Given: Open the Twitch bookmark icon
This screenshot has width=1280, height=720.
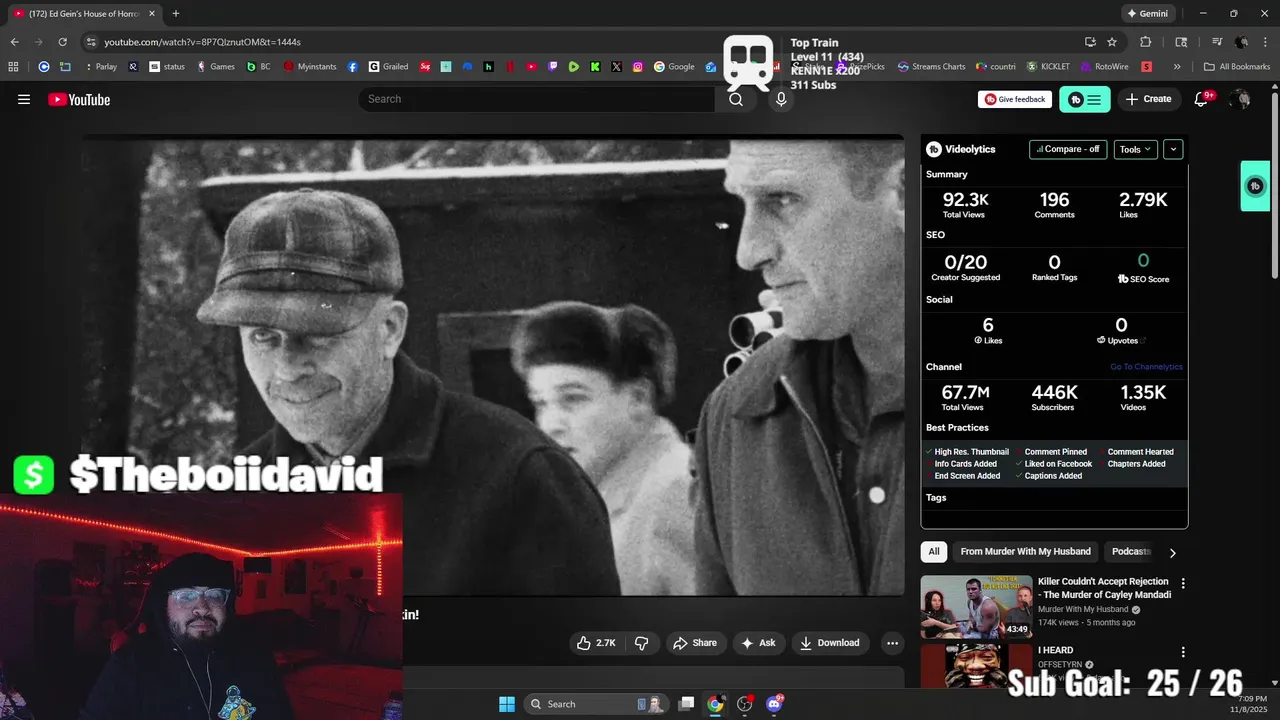Looking at the screenshot, I should coord(552,67).
